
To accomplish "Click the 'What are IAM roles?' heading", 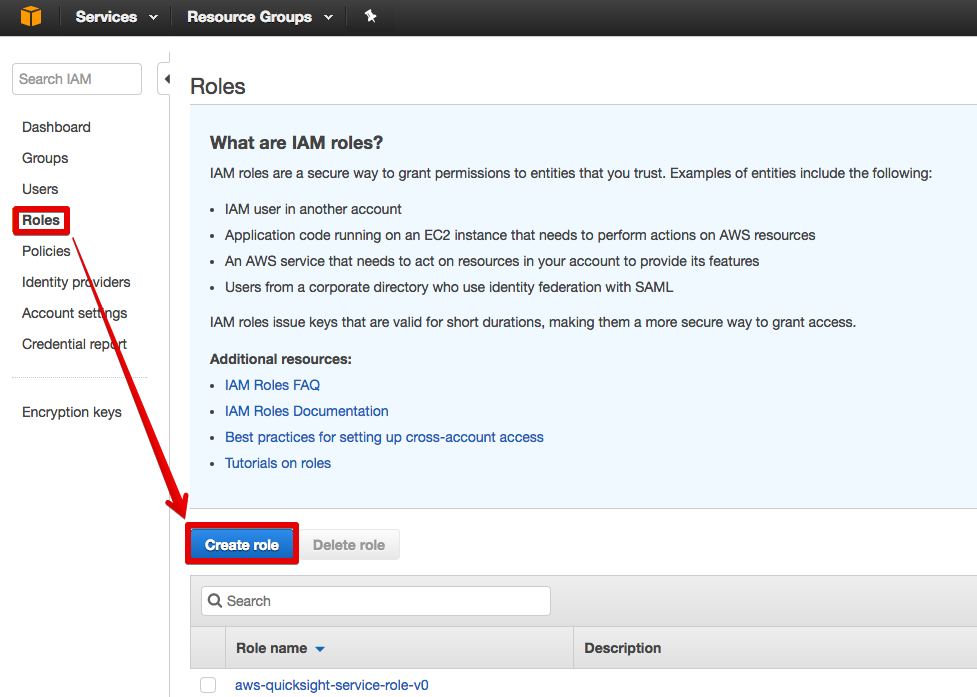I will tap(296, 143).
